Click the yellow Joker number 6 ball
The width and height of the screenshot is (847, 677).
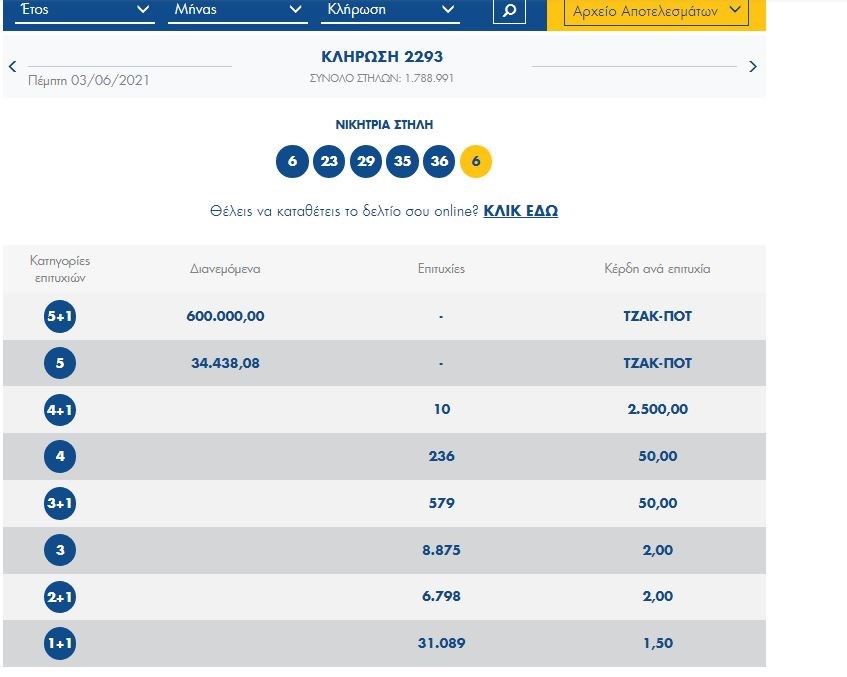[476, 161]
